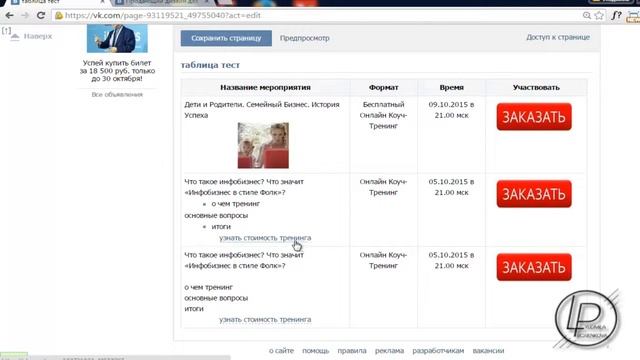Reload the page with the refresh icon
The height and width of the screenshot is (360, 640).
point(41,16)
